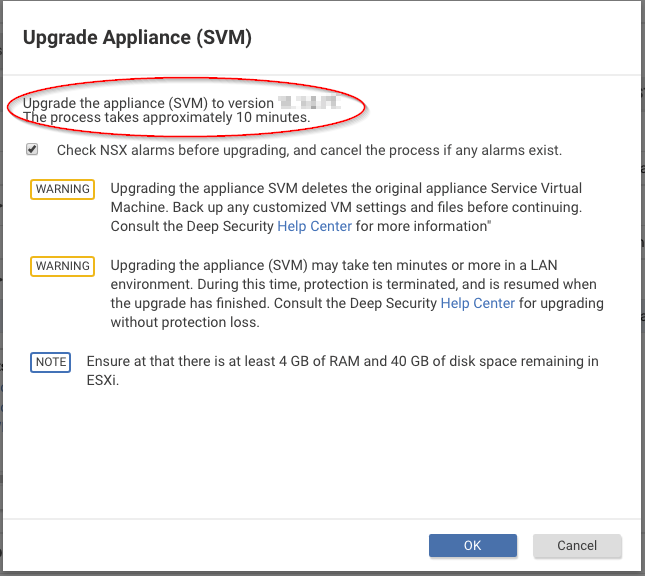Click the 'Upgrade Appliance (SVM)' dialog title
This screenshot has height=576, width=645.
point(137,38)
